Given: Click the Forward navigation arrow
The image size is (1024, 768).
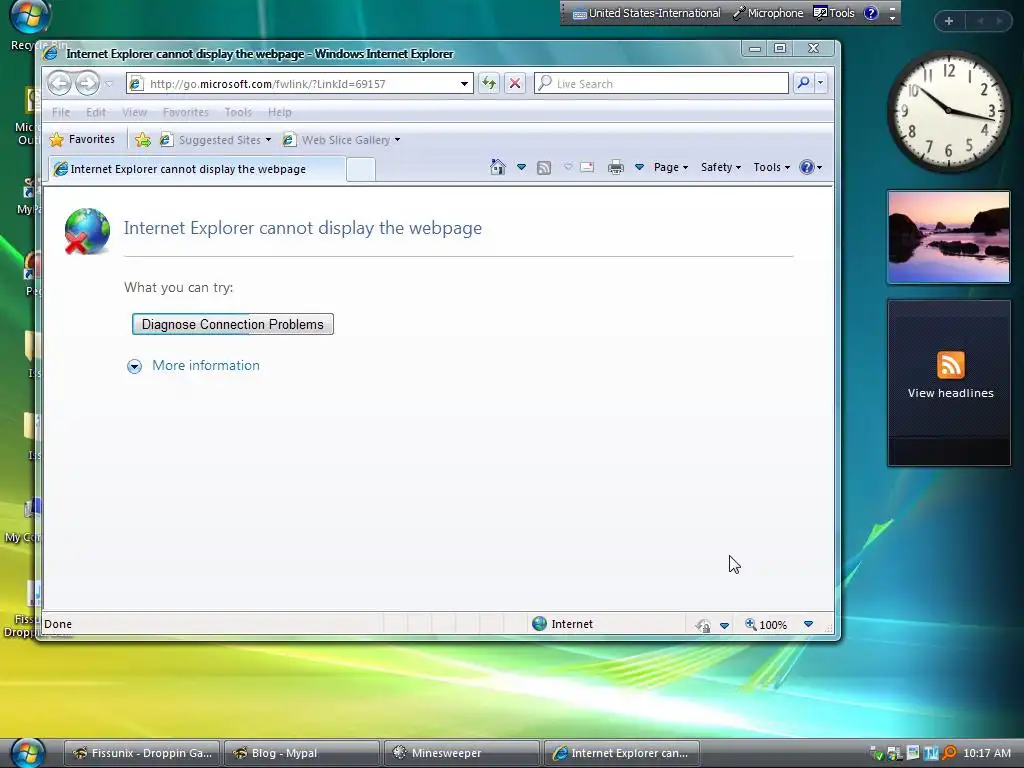Looking at the screenshot, I should [88, 83].
